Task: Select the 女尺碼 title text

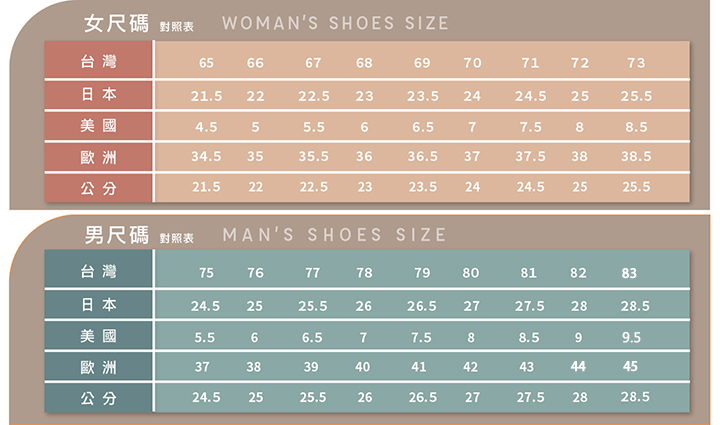Action: click(116, 22)
